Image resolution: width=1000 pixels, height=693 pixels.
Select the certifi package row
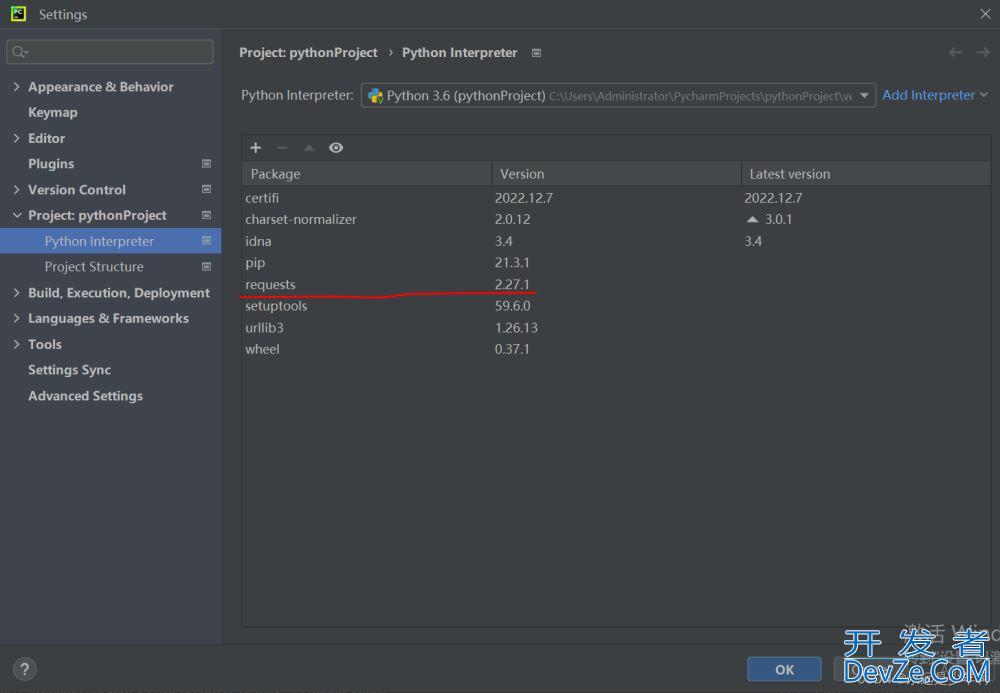[x=616, y=198]
